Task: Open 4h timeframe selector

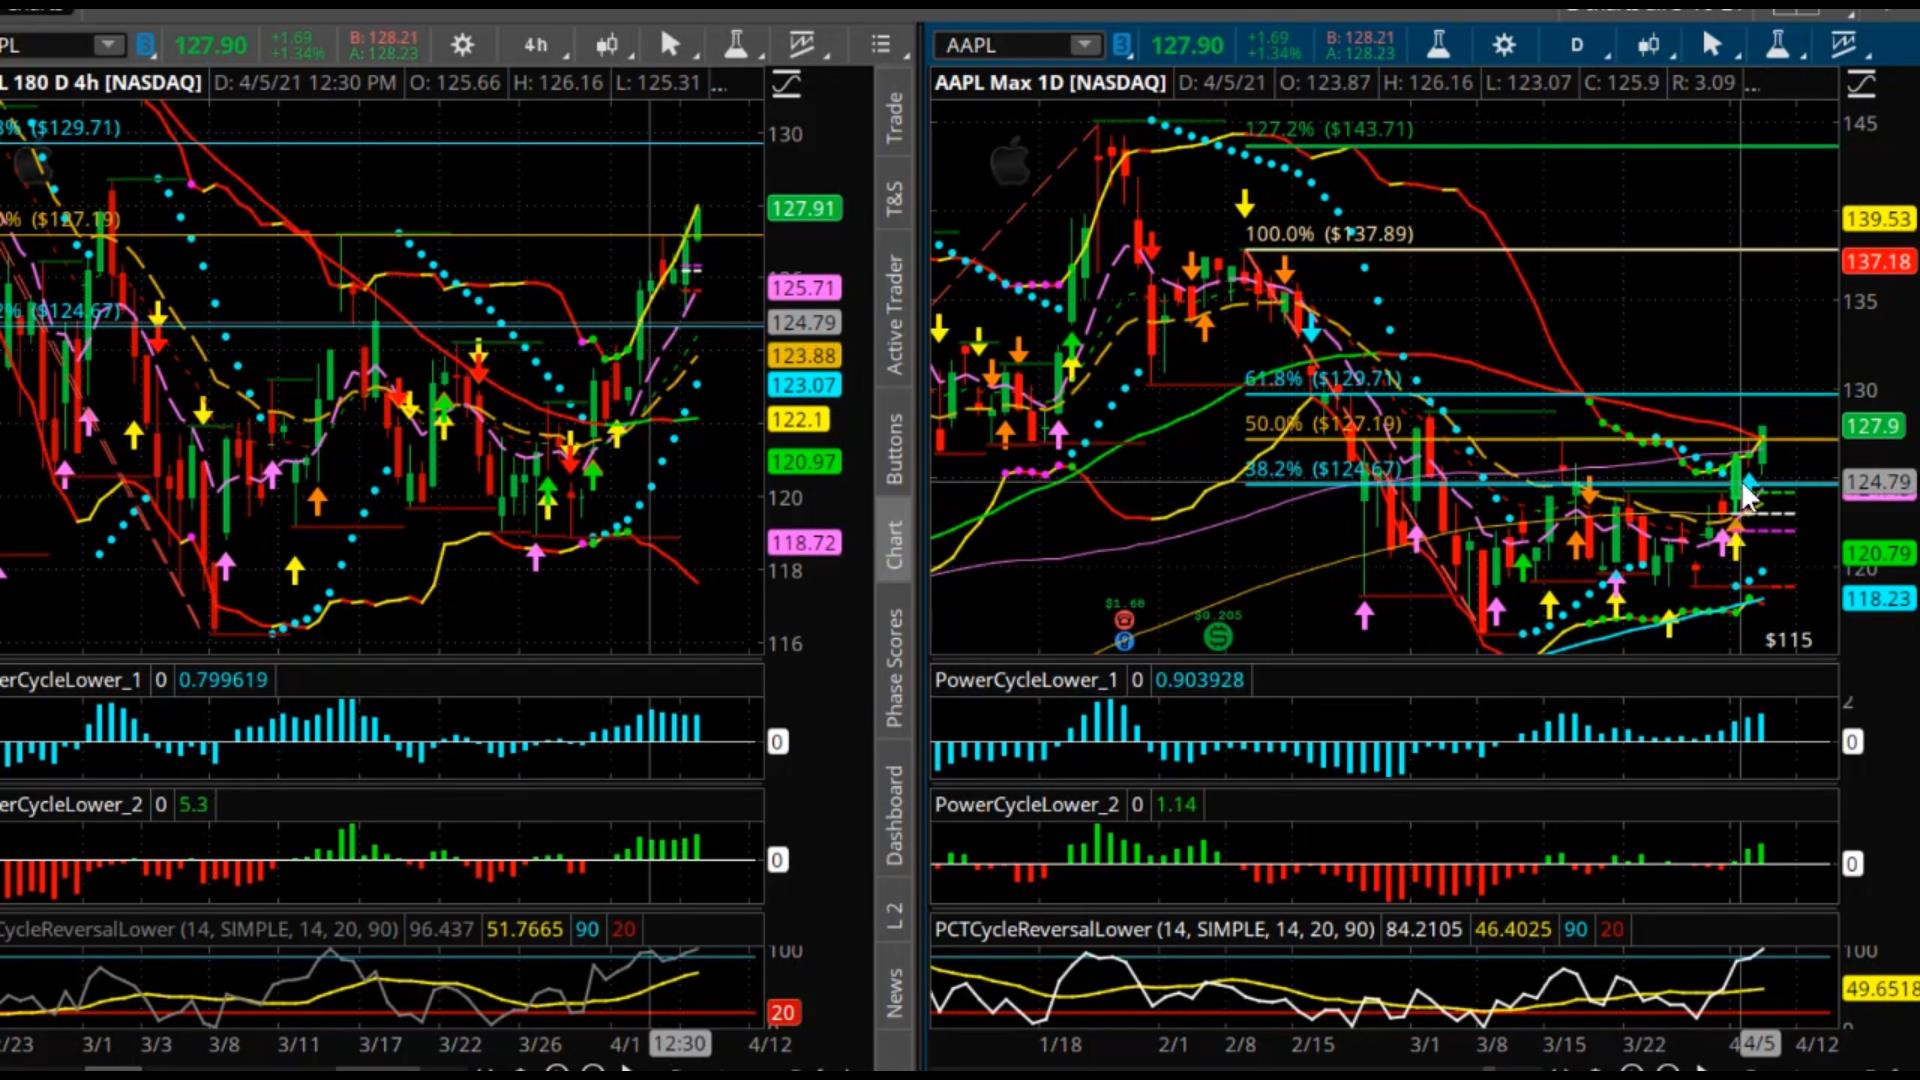Action: point(537,45)
